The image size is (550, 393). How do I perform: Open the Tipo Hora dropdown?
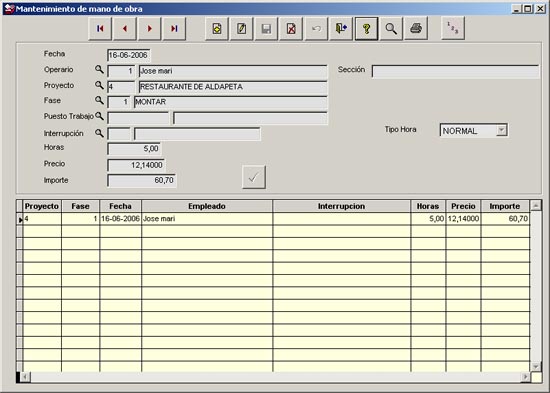[502, 130]
